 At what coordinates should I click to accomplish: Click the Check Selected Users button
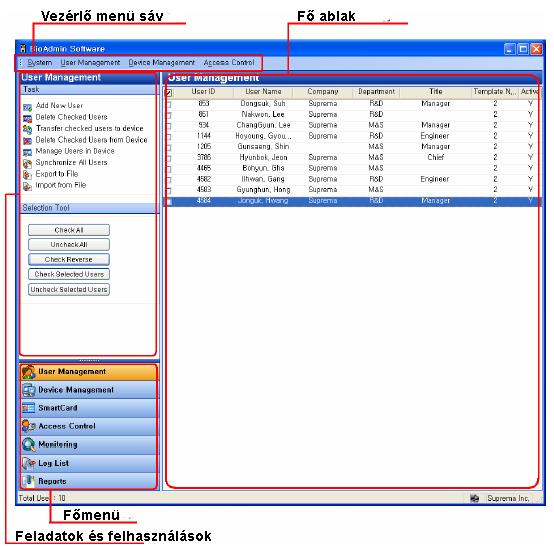pos(69,274)
